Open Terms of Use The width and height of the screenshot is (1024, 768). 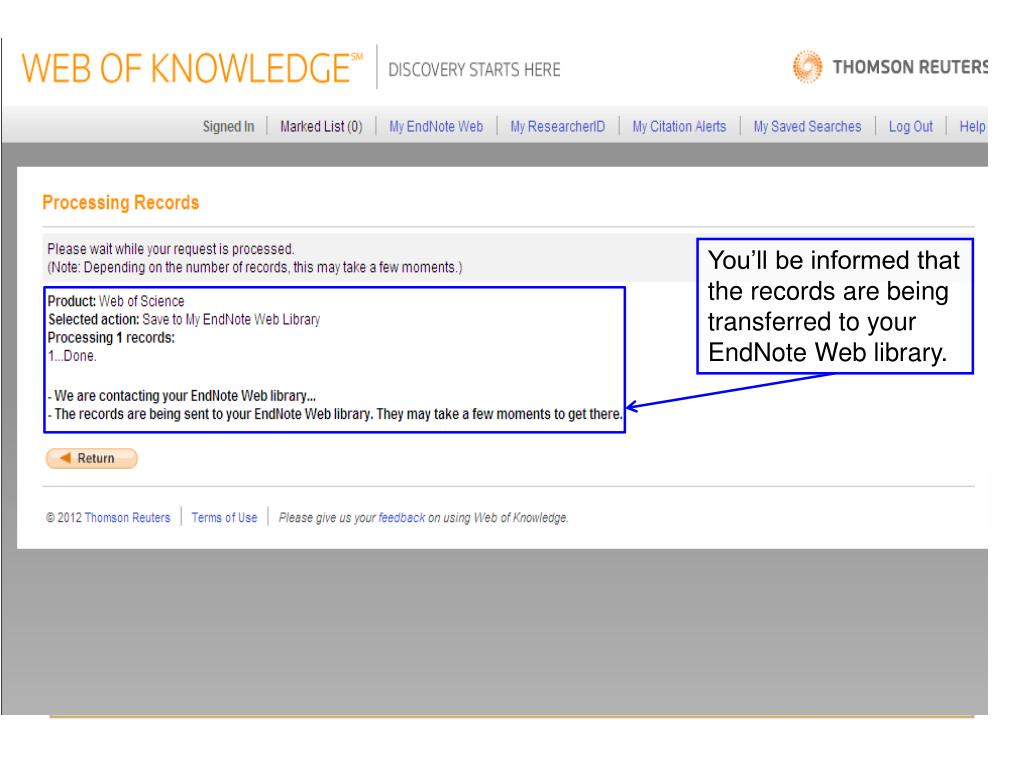pyautogui.click(x=224, y=518)
